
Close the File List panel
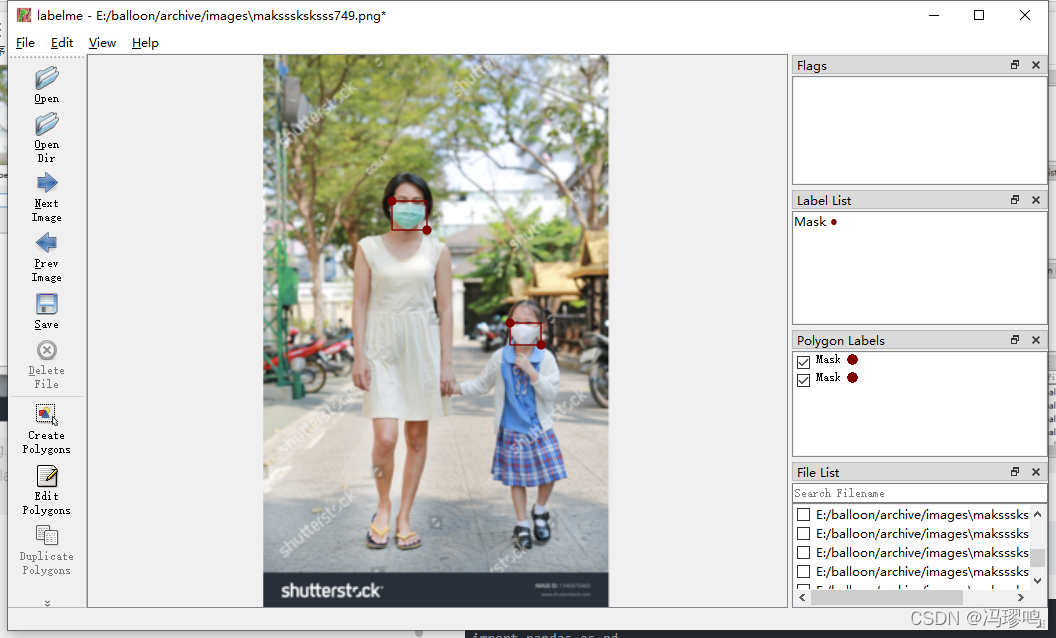pos(1036,472)
